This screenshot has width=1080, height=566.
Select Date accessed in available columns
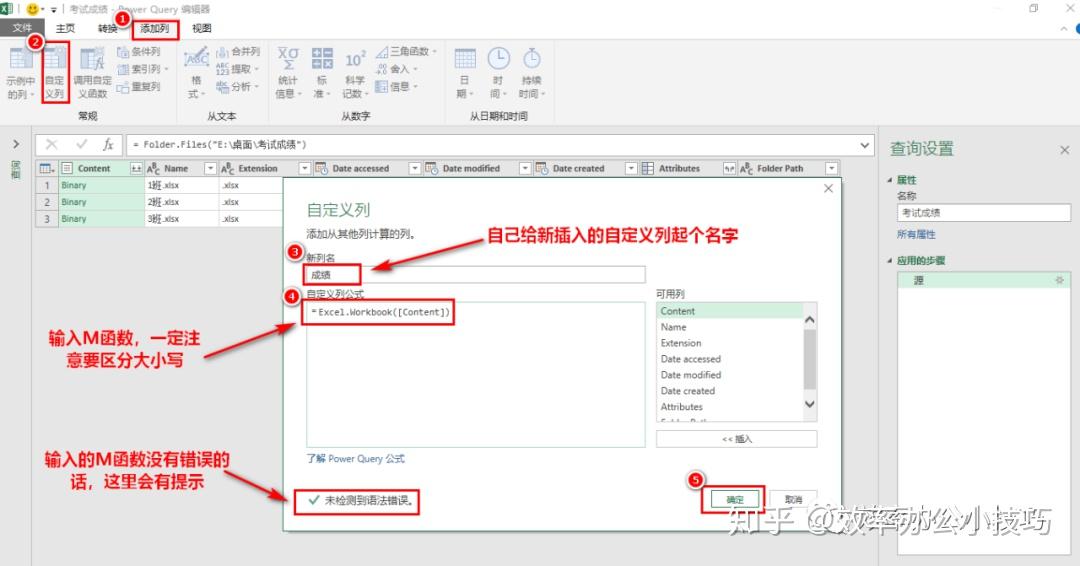pyautogui.click(x=730, y=359)
